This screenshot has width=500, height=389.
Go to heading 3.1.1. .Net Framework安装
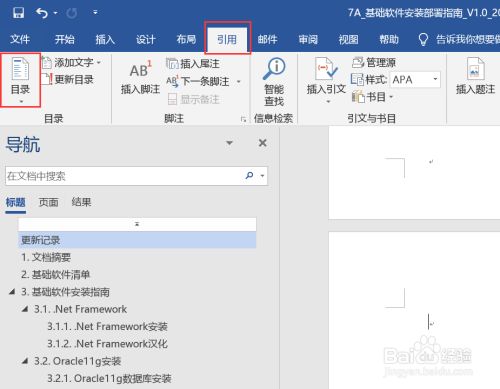click(107, 326)
